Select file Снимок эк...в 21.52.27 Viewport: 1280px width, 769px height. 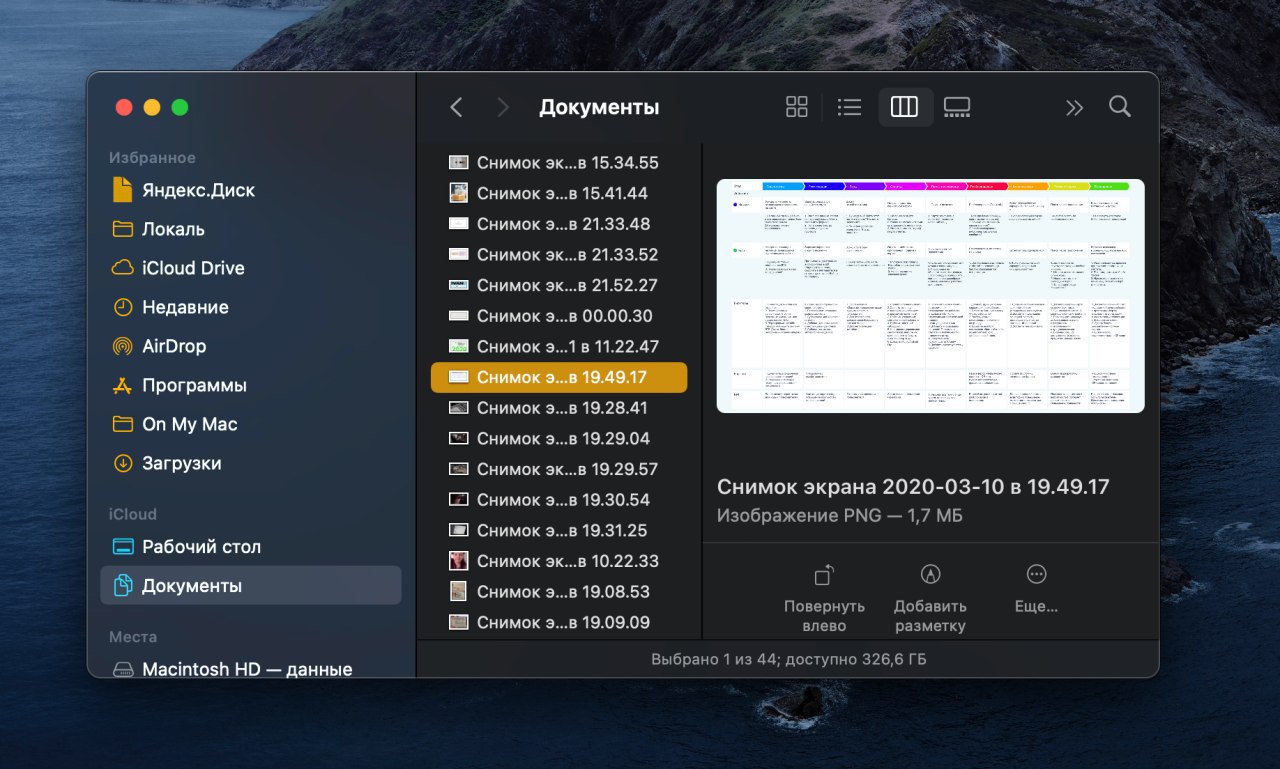pyautogui.click(x=559, y=285)
